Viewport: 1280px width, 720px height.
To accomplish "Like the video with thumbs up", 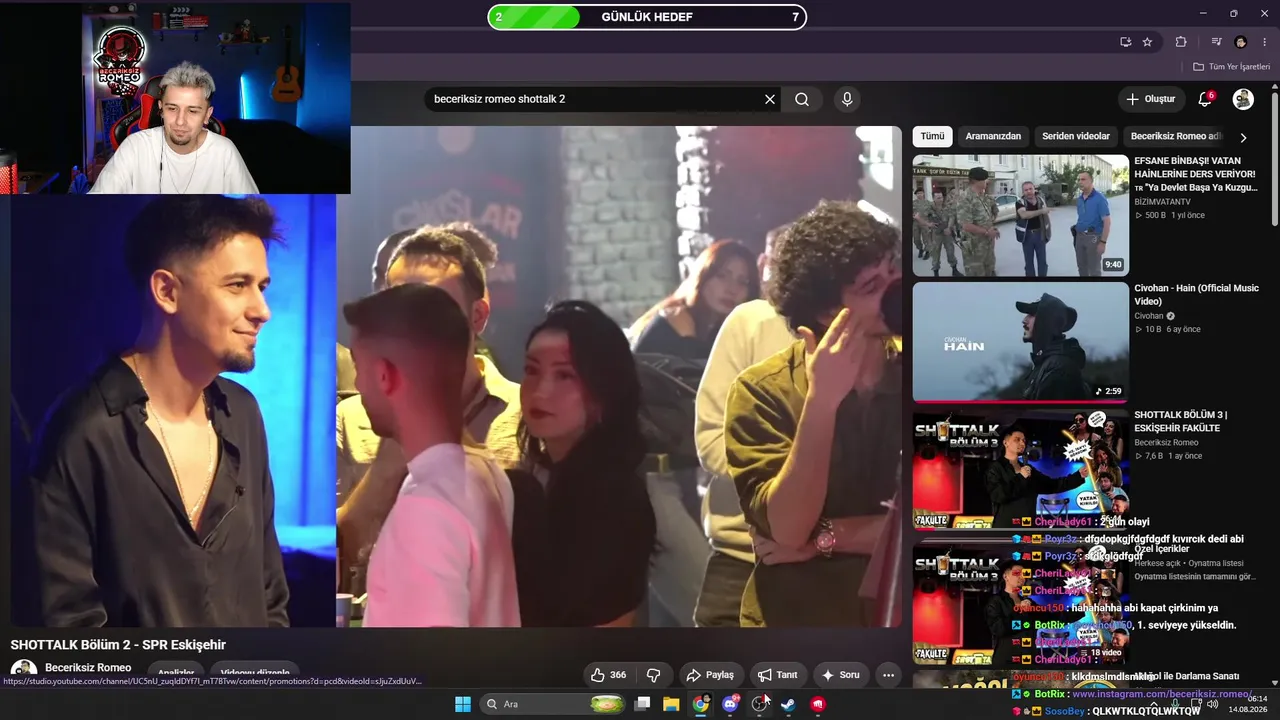I will coord(608,675).
